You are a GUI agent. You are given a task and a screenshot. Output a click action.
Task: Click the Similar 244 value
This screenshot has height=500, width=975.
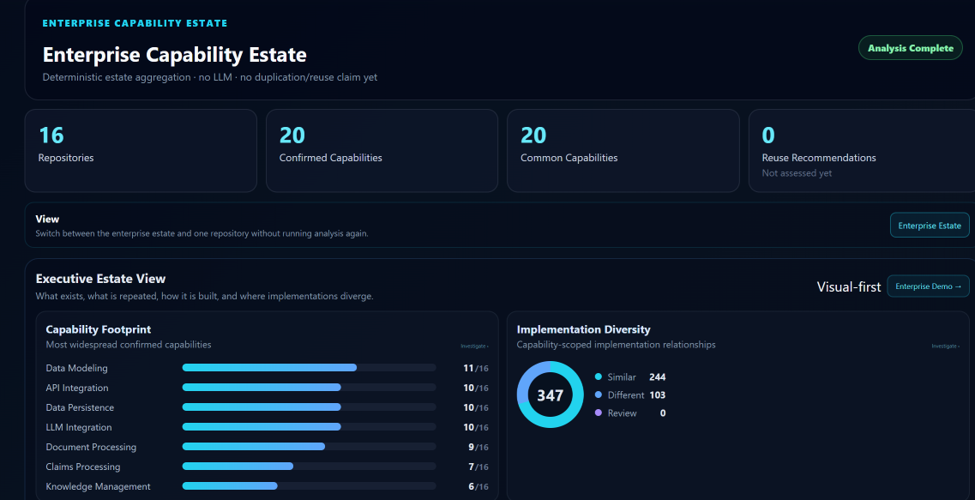tap(657, 377)
